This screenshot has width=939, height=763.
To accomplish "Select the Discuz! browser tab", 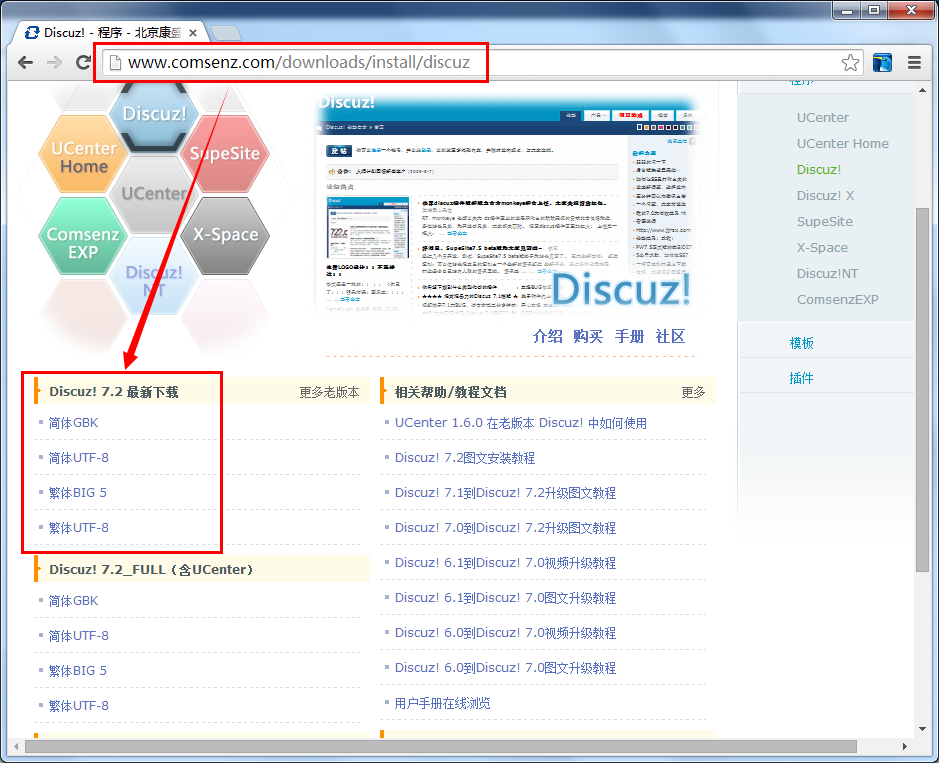I will click(110, 32).
